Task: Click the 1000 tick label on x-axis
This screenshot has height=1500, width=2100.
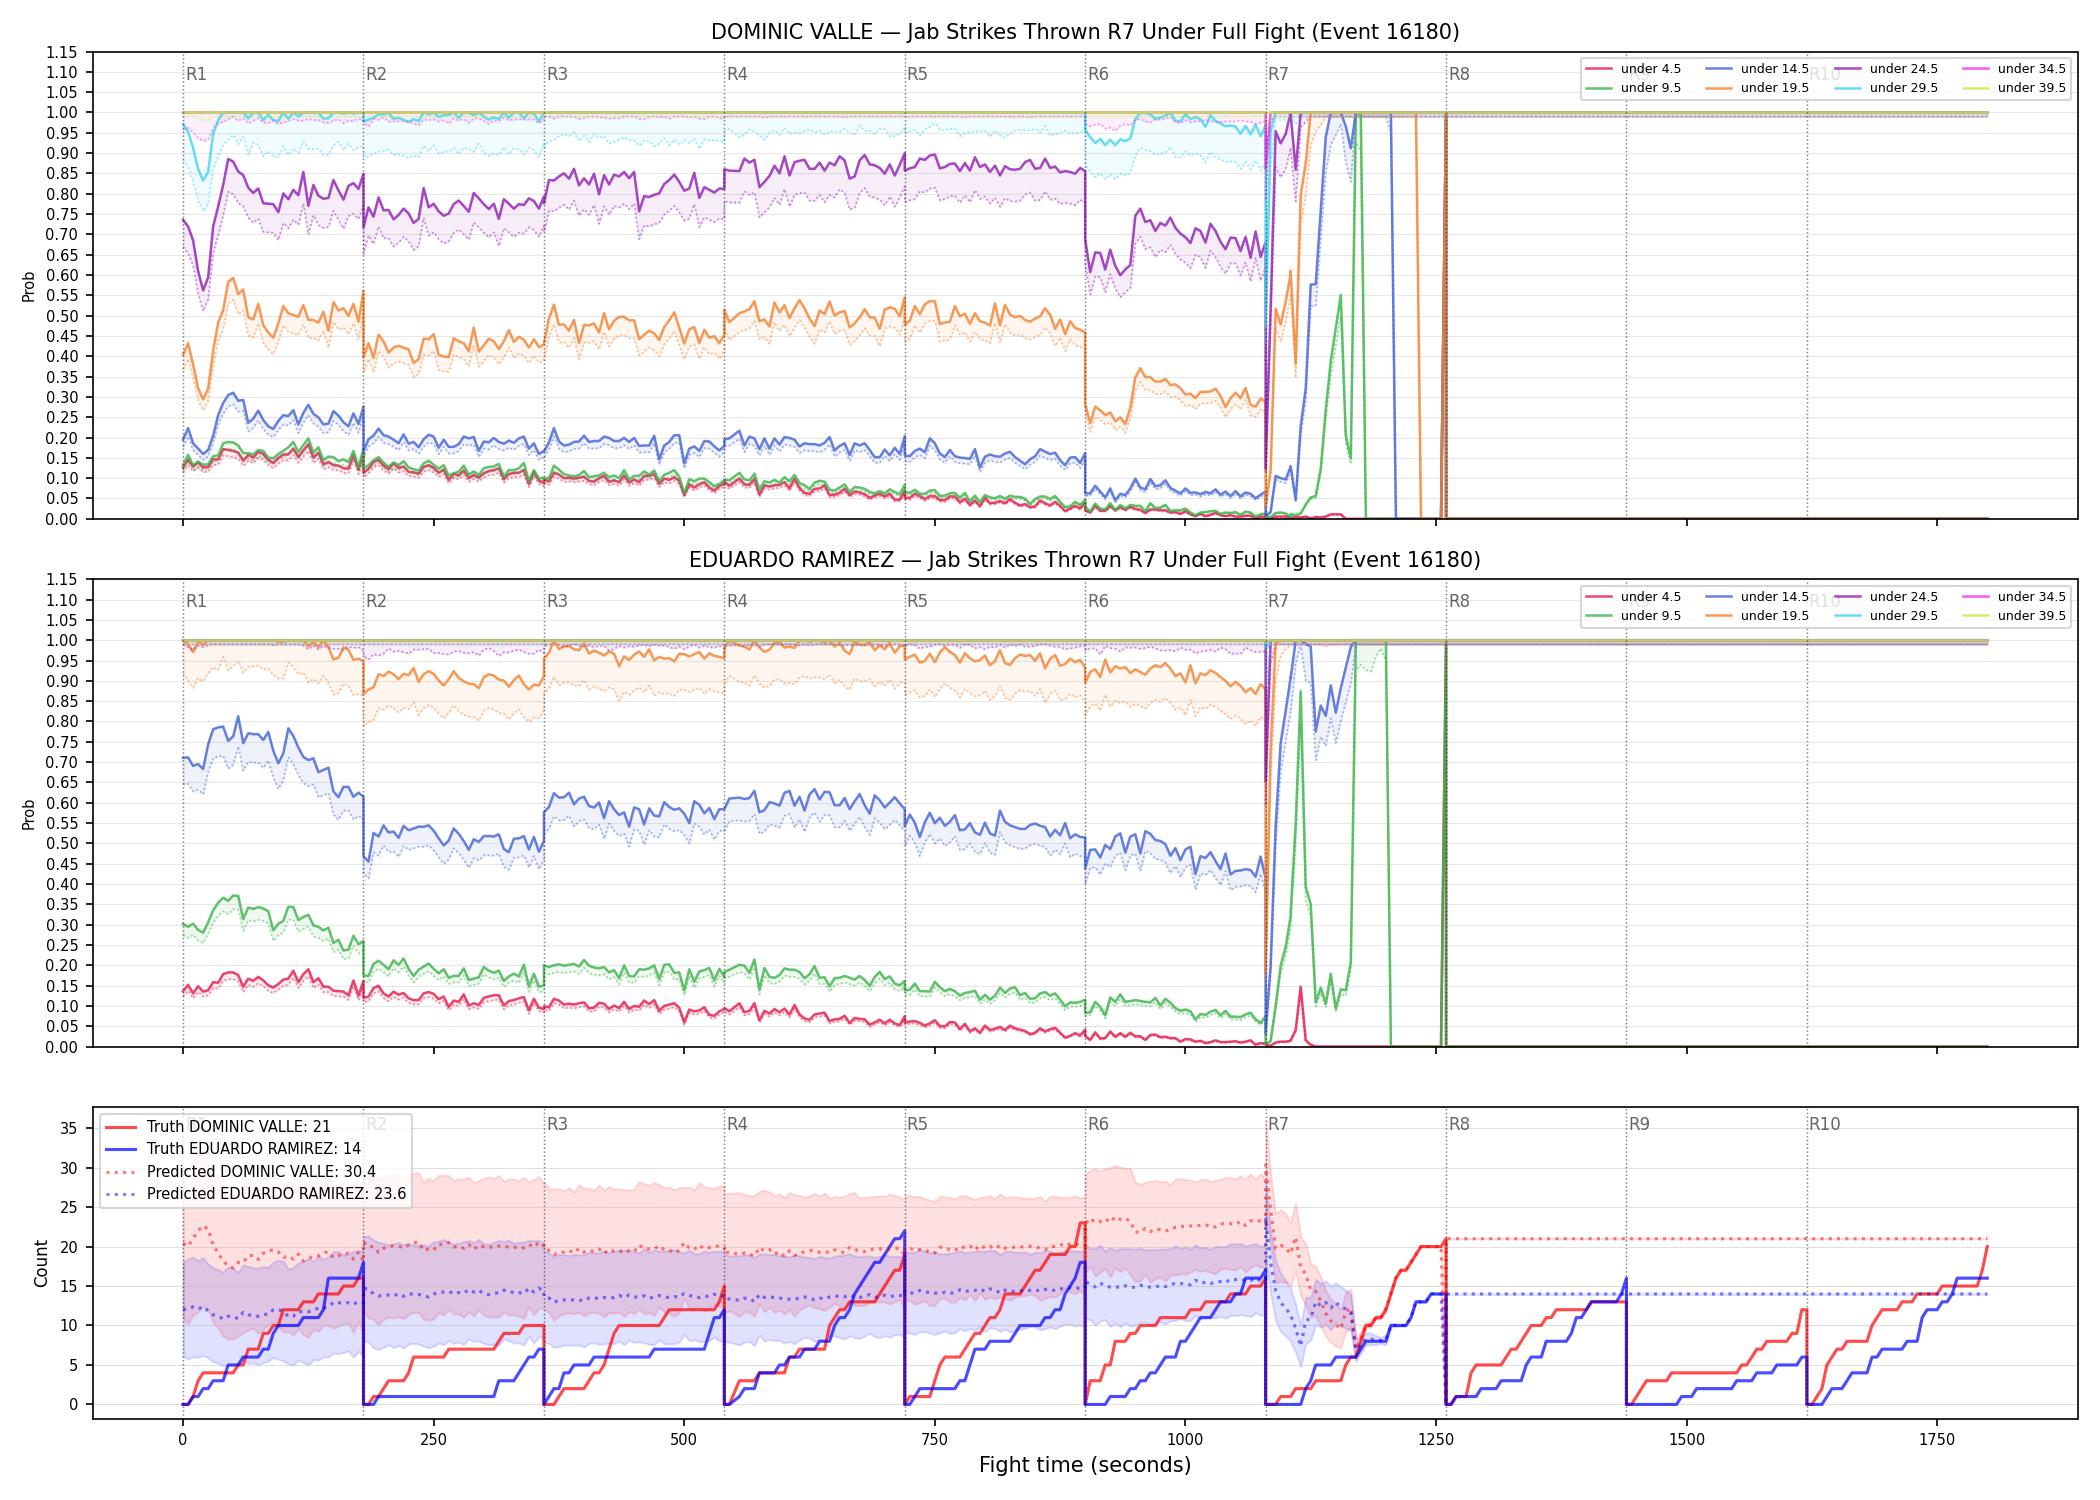Action: 1185,1440
